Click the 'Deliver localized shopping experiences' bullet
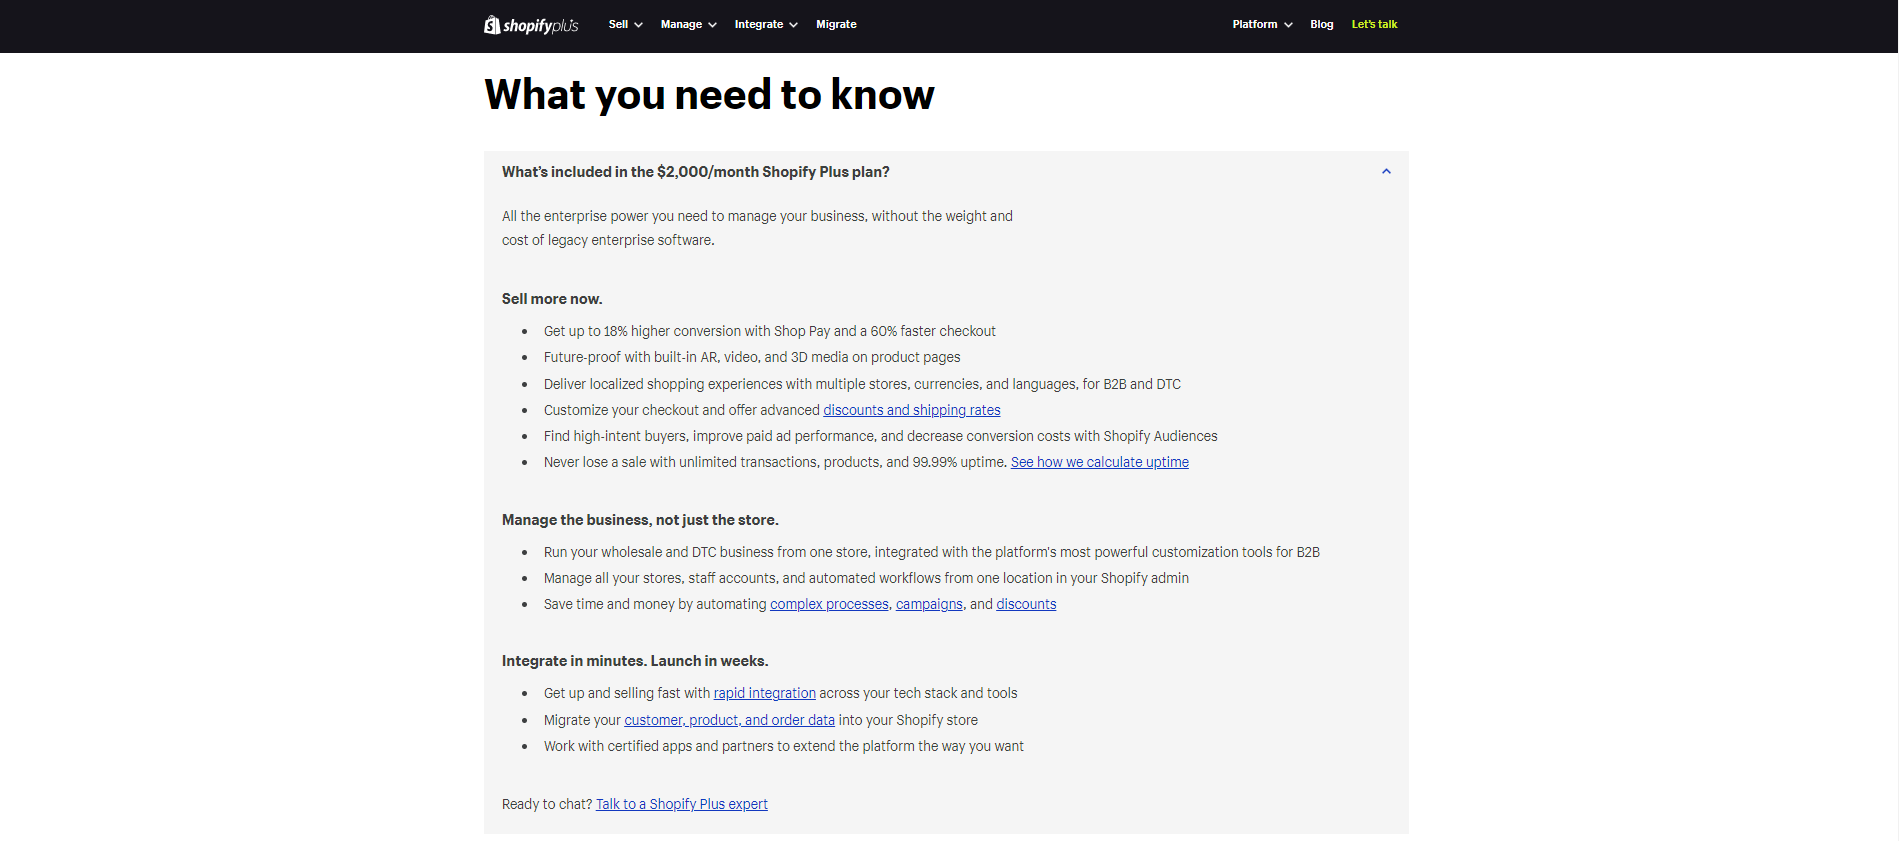Screen dimensions: 1899x841 tap(862, 384)
